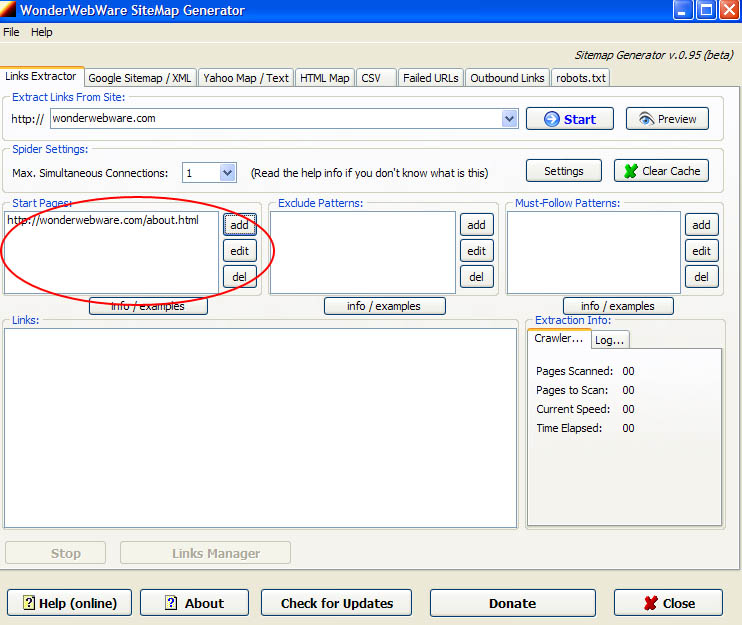This screenshot has width=742, height=625.
Task: Click del button for Exclude Patterns
Action: point(477,277)
